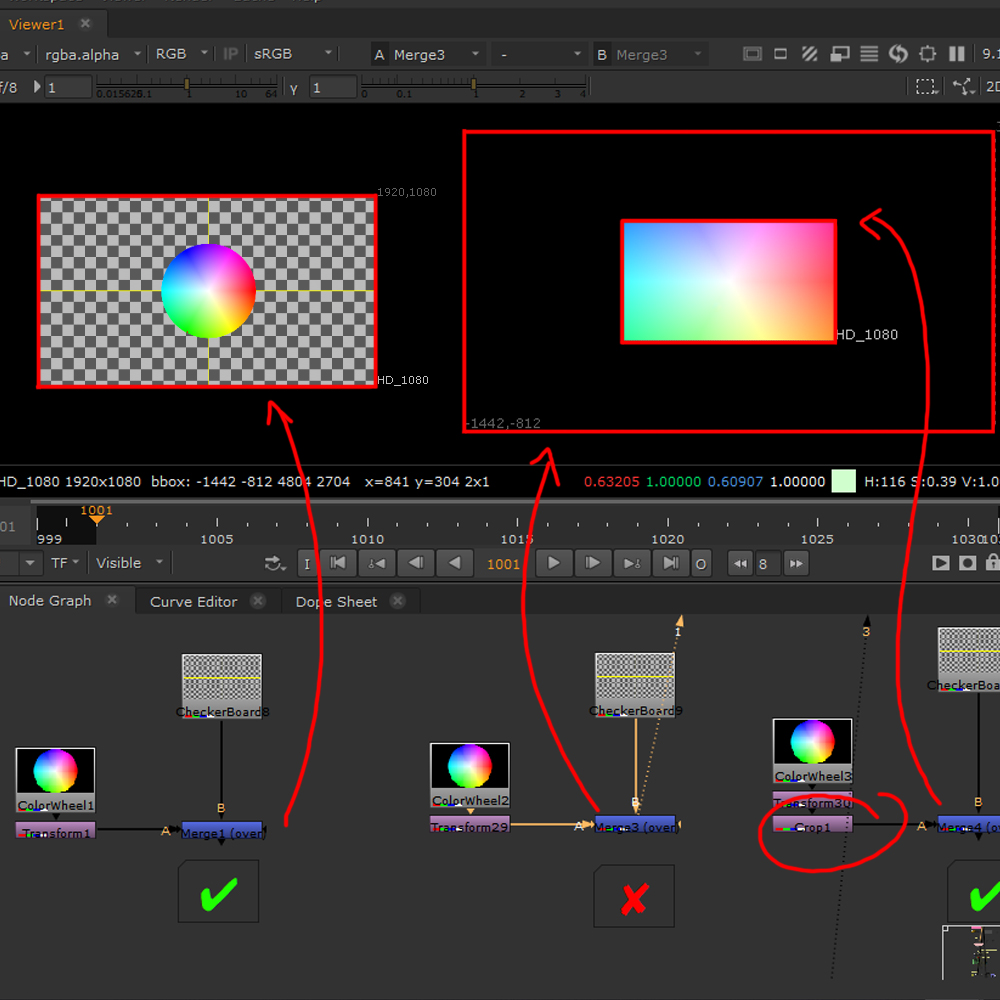Jump to the previous keyframe
1000x1000 pixels.
[376, 563]
